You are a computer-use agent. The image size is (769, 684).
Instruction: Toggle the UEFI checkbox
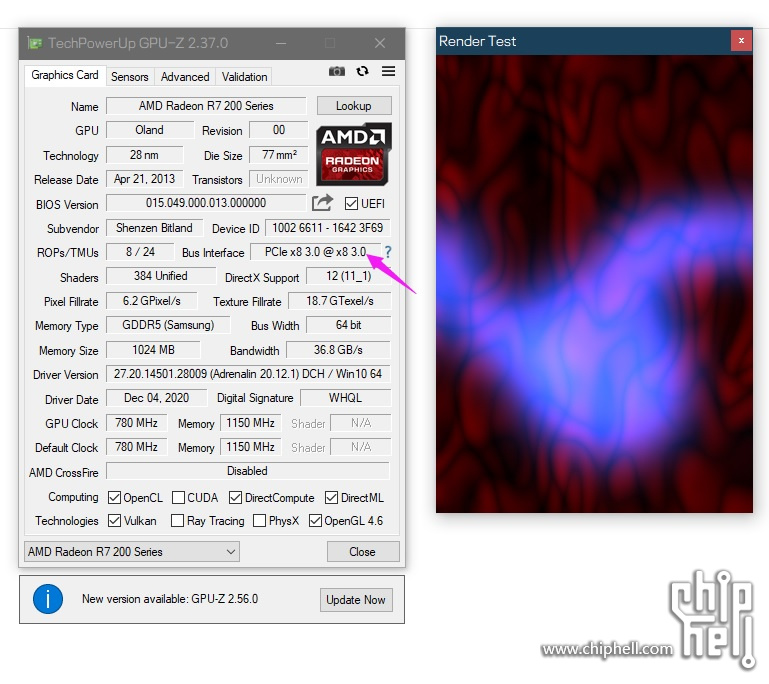point(351,203)
